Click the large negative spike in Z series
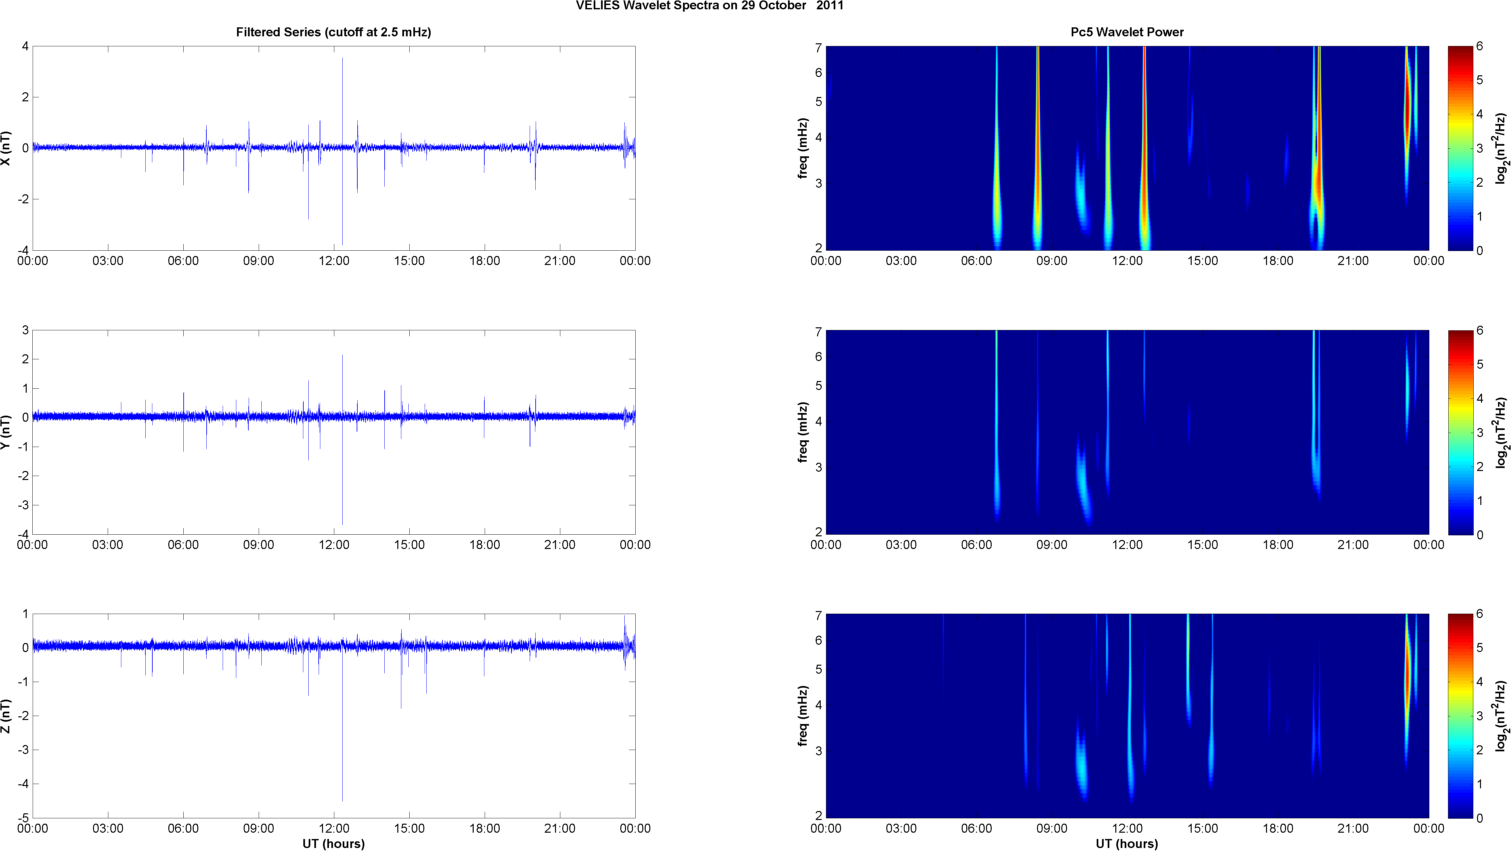 (x=343, y=725)
